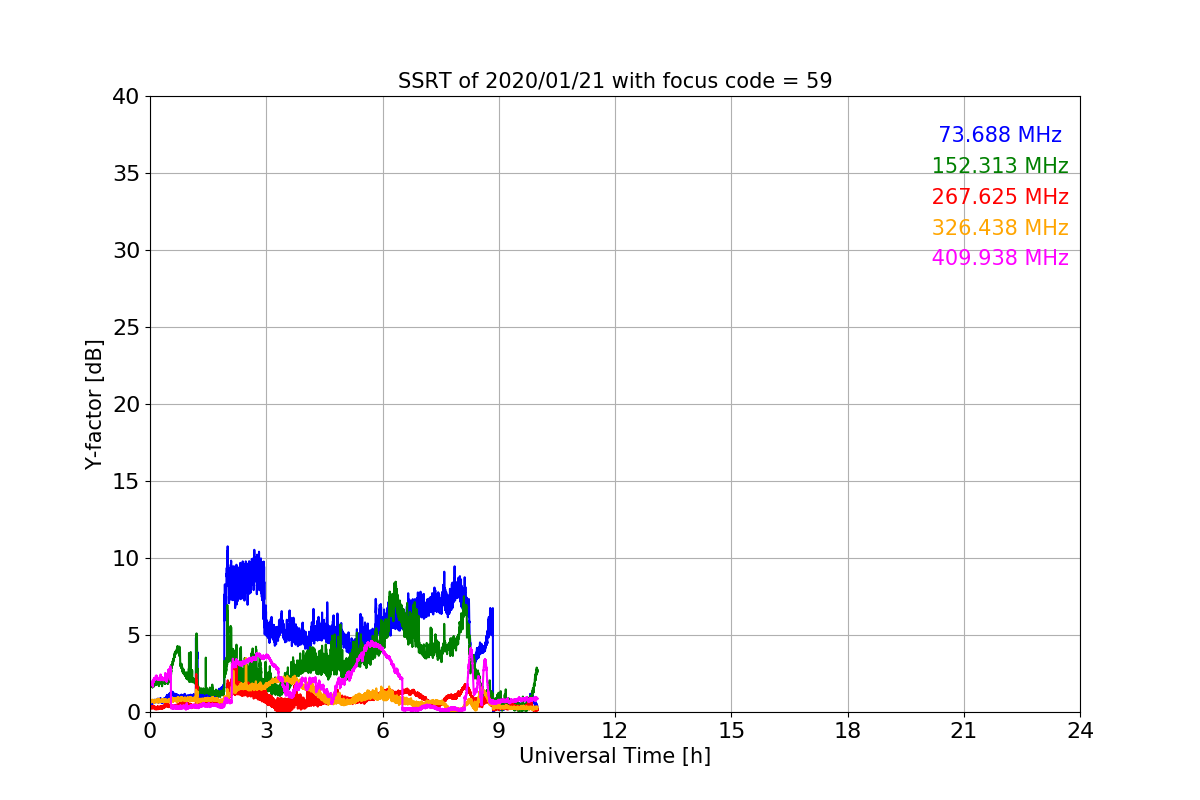Click the y-axis tick label 35
1200x800 pixels.
coord(127,174)
